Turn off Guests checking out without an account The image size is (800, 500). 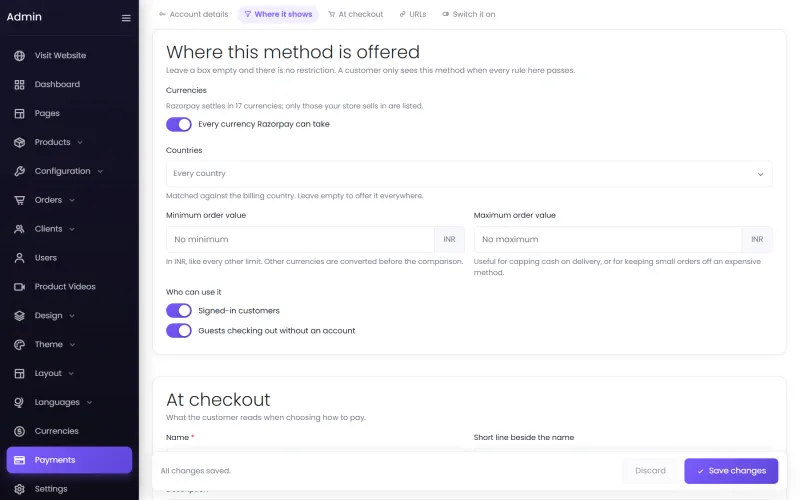click(179, 331)
